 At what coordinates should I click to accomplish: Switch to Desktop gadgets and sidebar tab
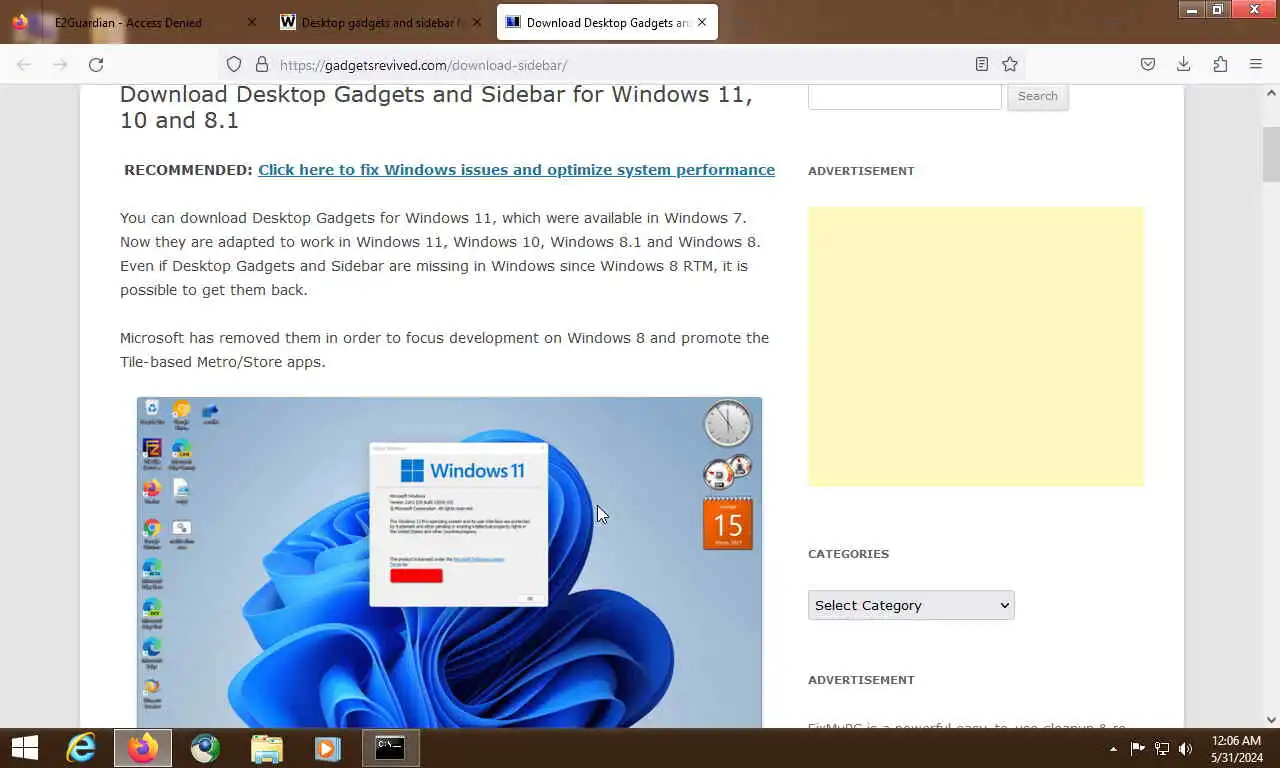point(380,22)
